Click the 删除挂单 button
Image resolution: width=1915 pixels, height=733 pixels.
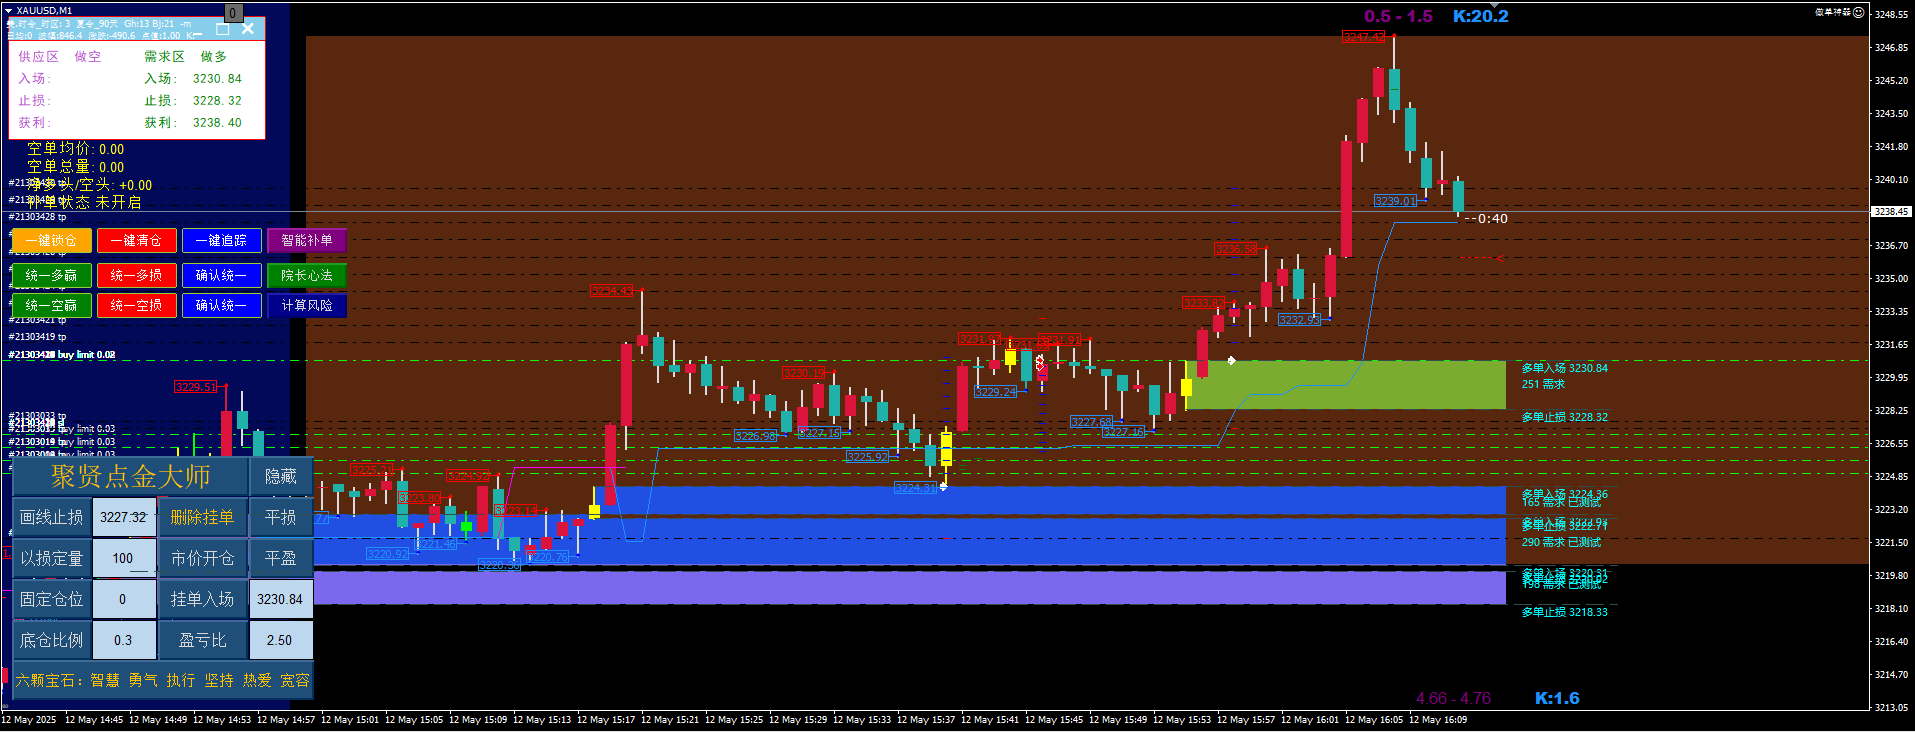point(202,517)
